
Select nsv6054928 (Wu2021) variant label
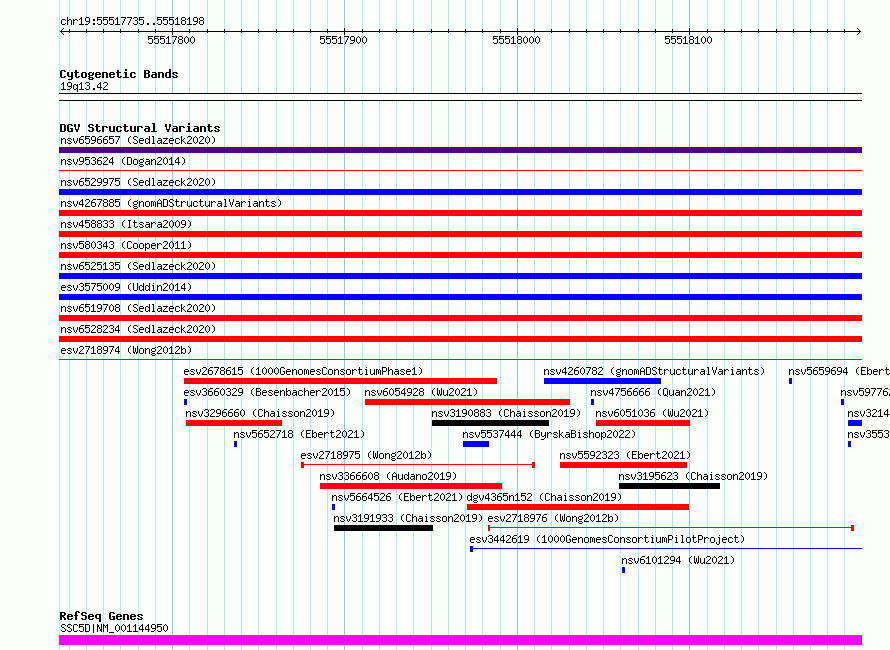(x=421, y=392)
